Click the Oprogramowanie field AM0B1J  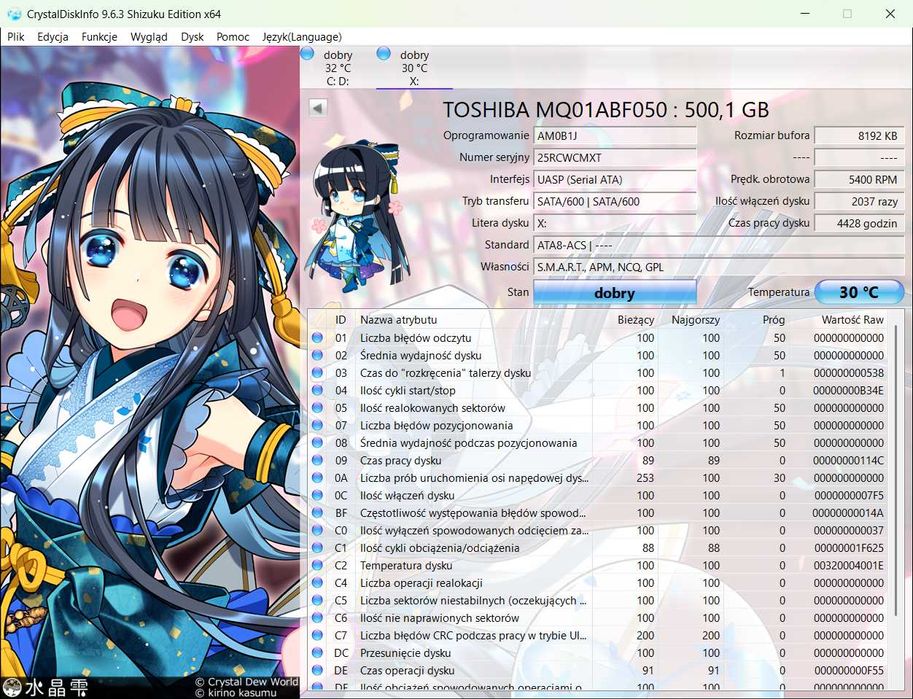pos(615,136)
